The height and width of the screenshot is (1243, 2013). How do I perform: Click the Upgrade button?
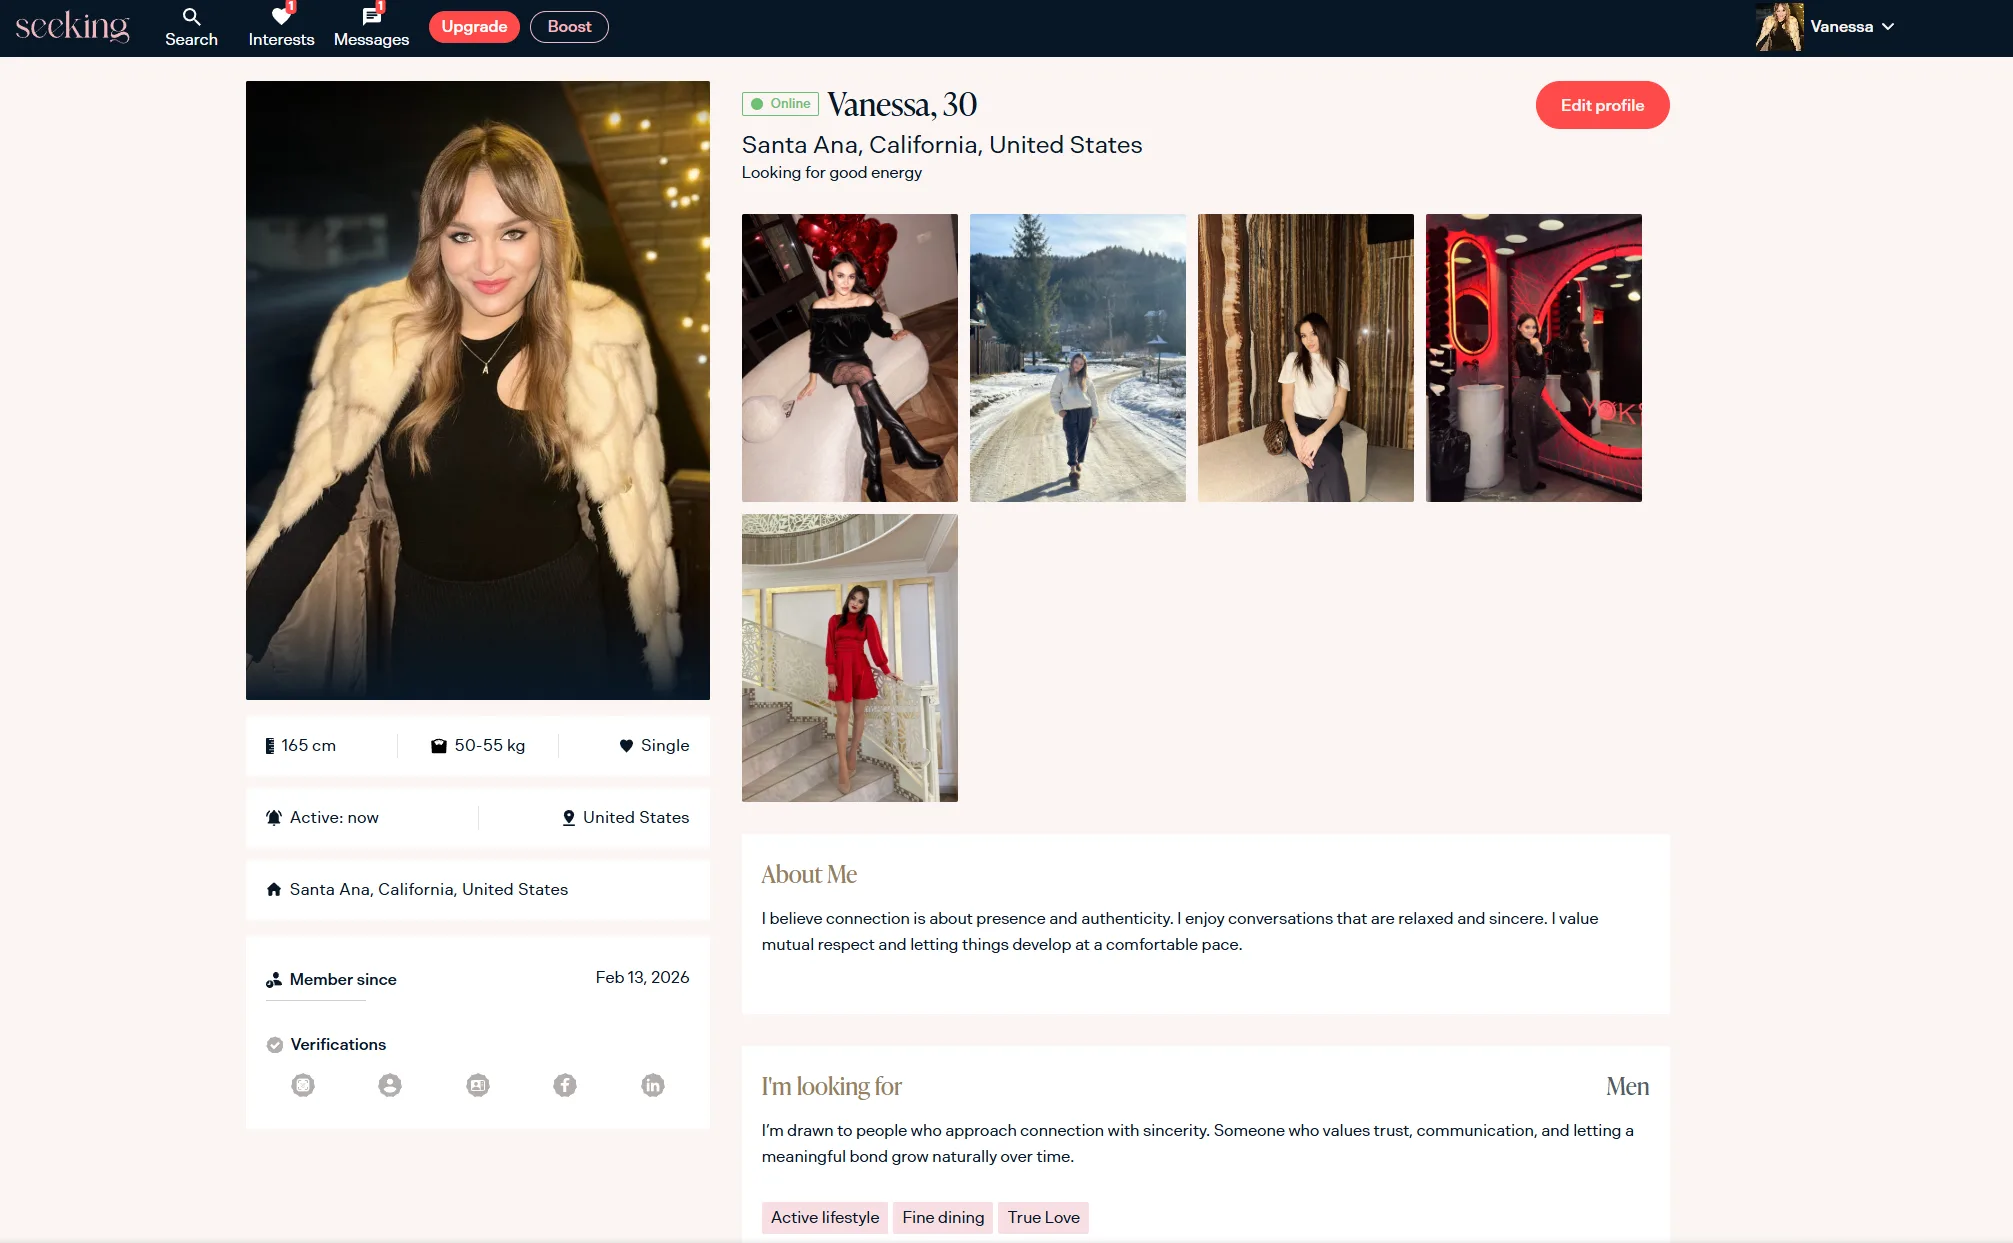[474, 27]
